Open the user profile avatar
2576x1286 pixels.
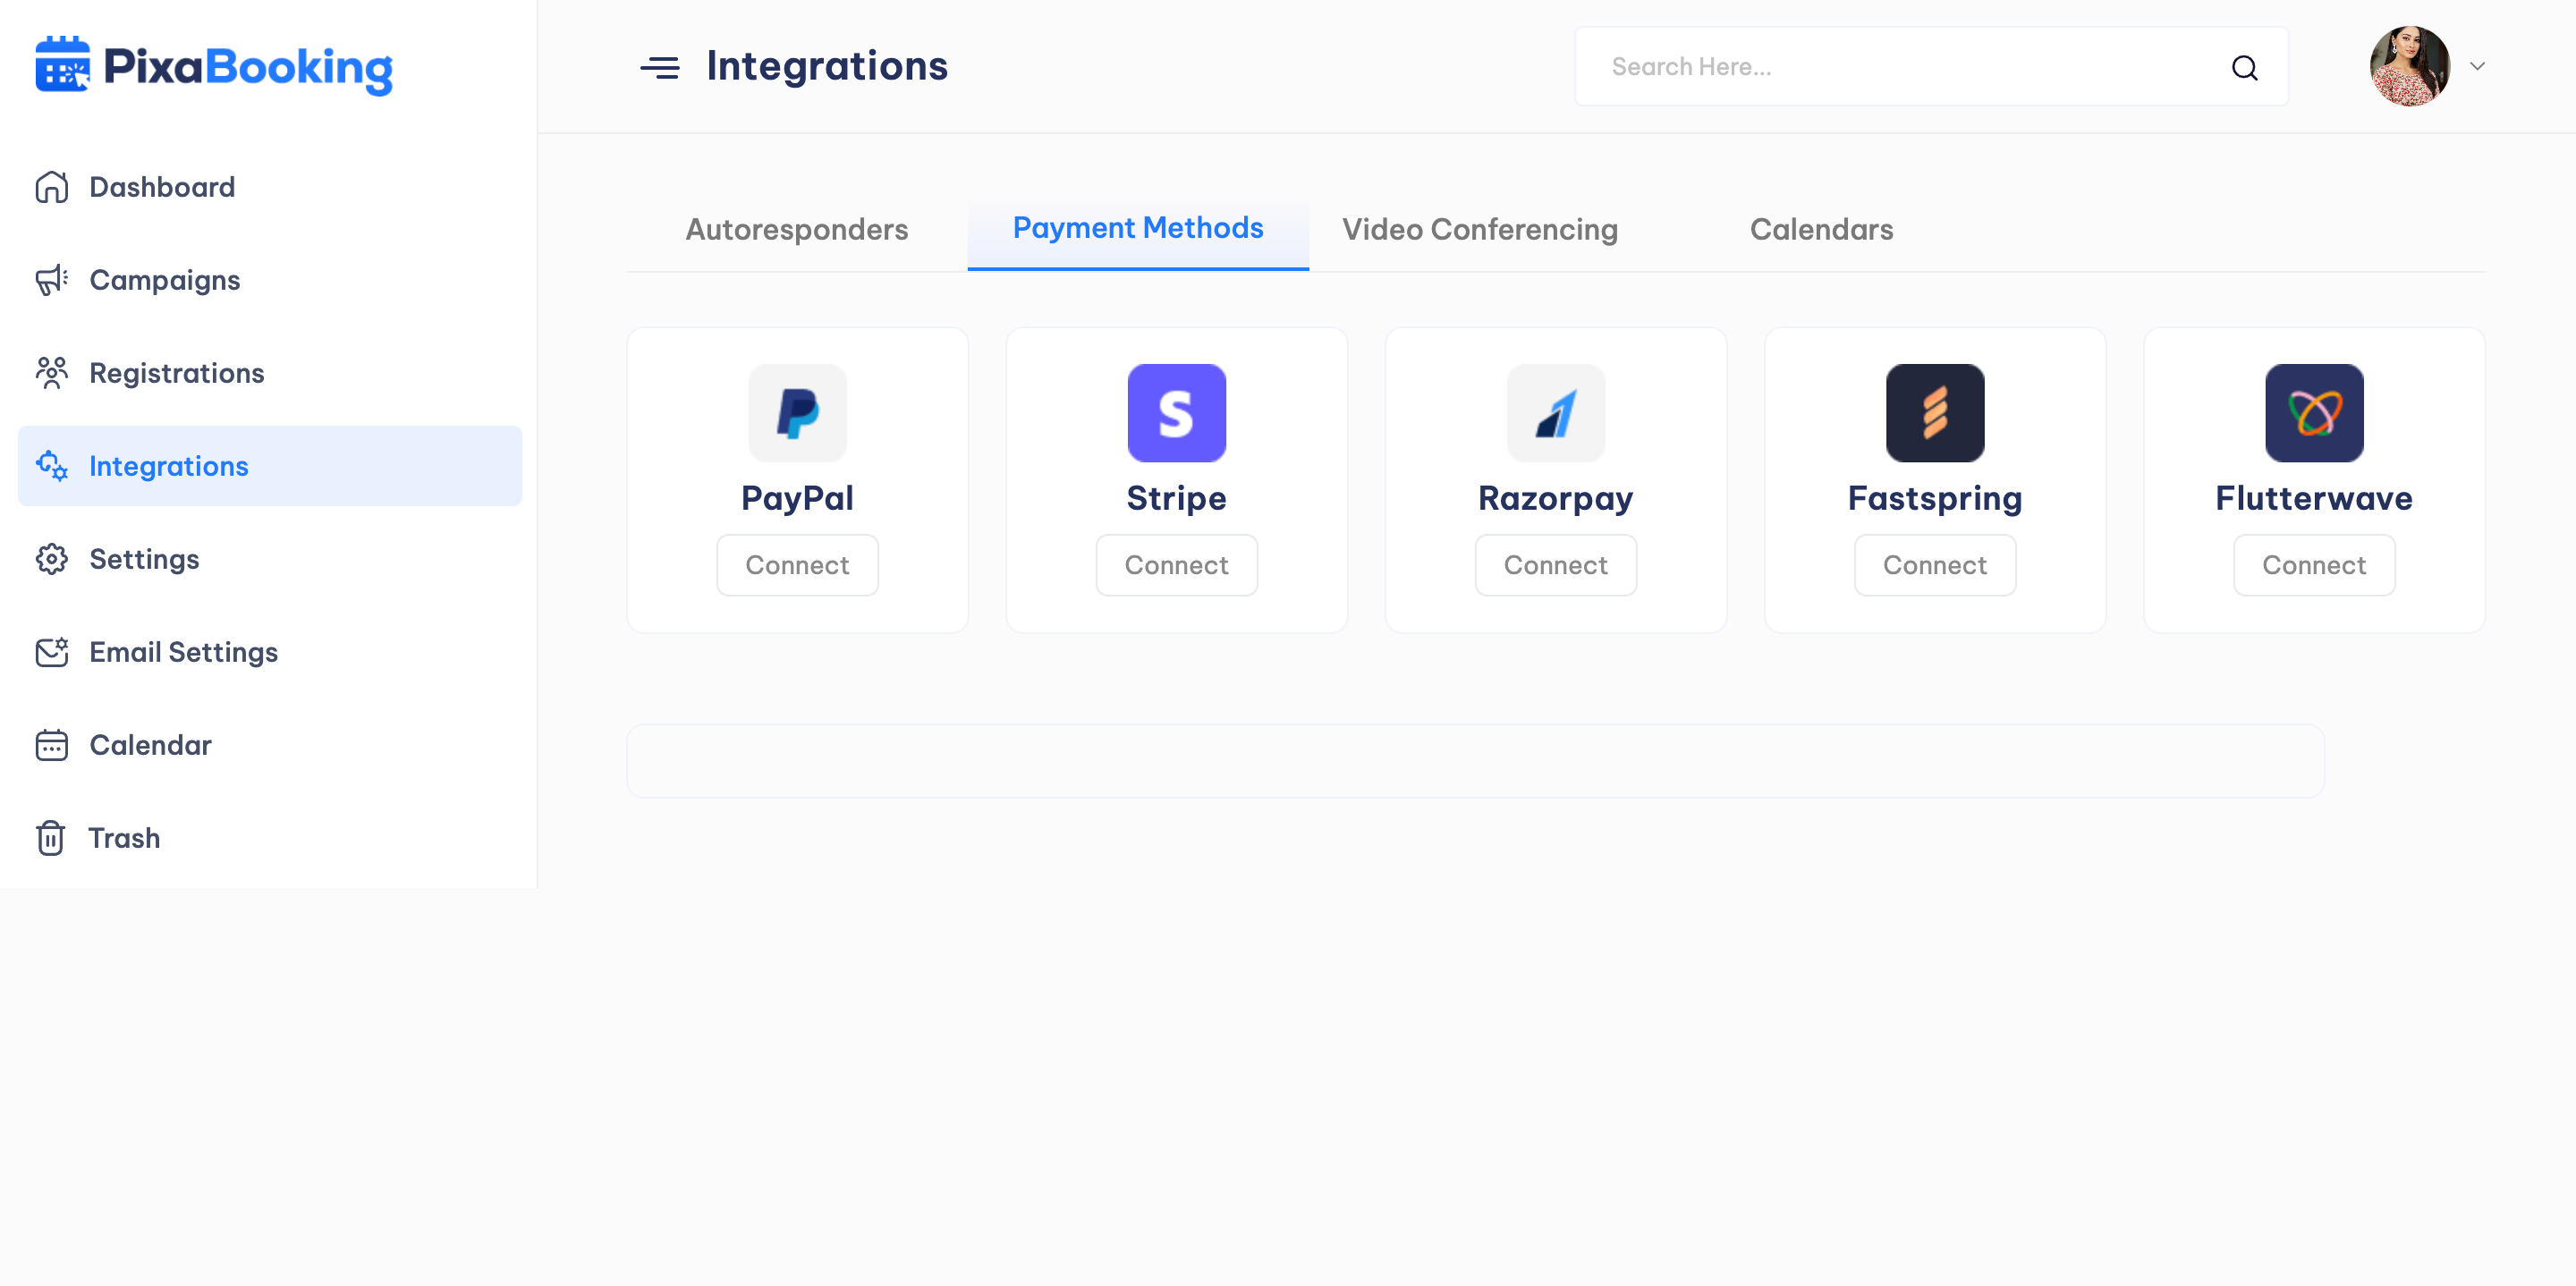pos(2410,66)
